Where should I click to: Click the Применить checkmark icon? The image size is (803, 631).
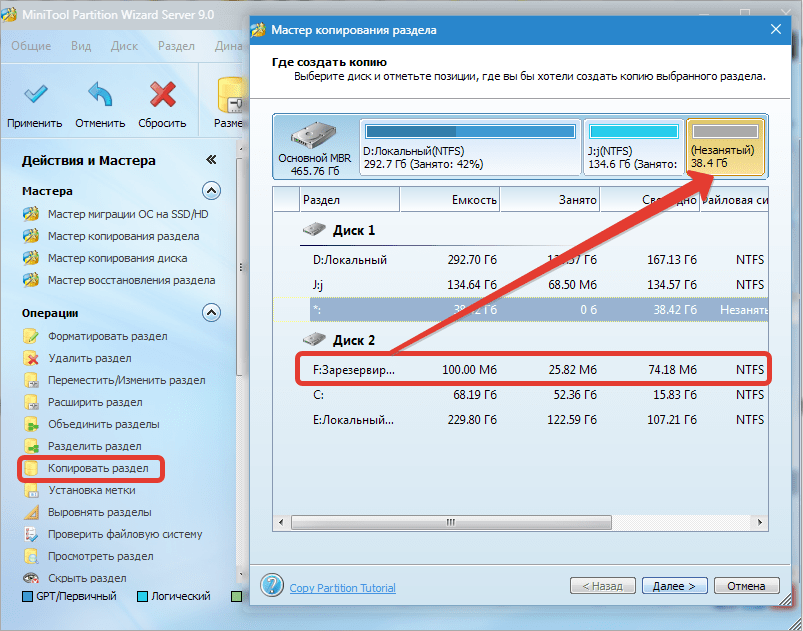click(x=36, y=94)
